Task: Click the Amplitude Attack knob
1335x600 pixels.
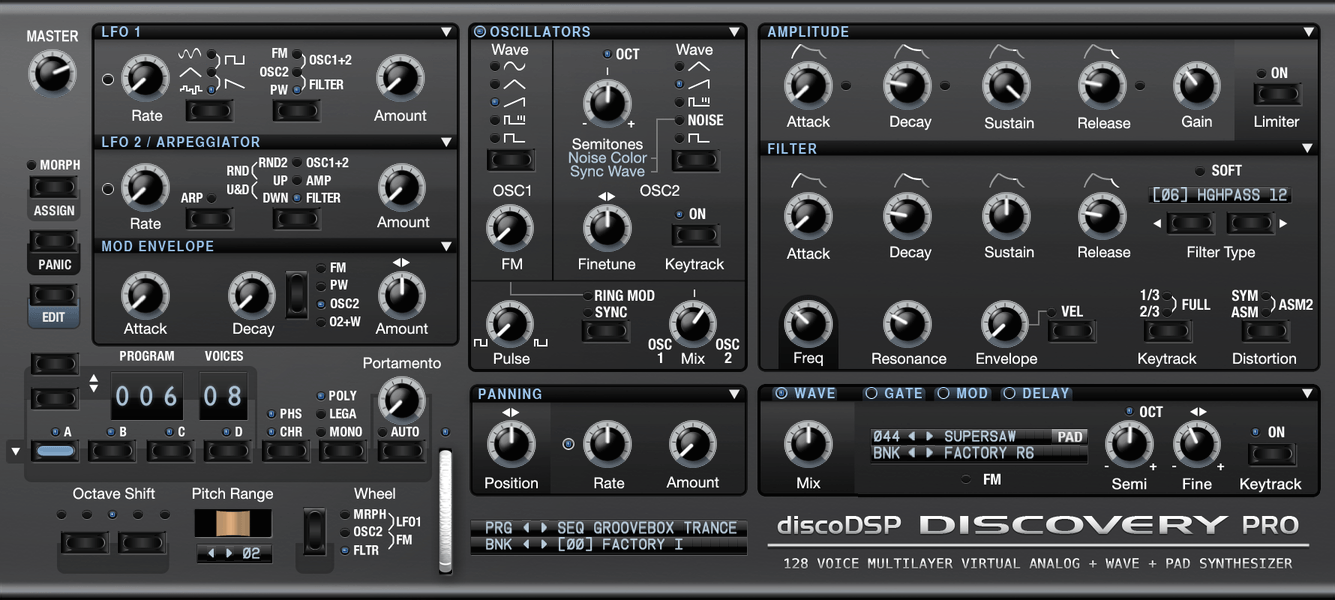Action: click(x=808, y=87)
